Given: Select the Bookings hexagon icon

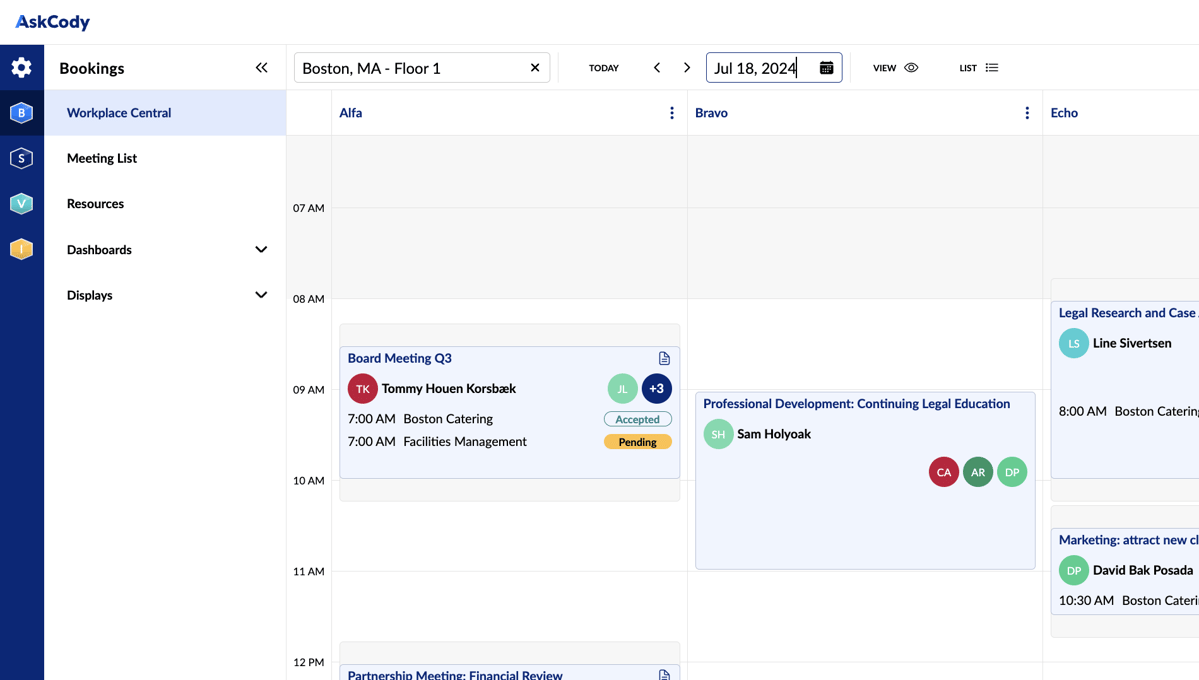Looking at the screenshot, I should pos(21,113).
